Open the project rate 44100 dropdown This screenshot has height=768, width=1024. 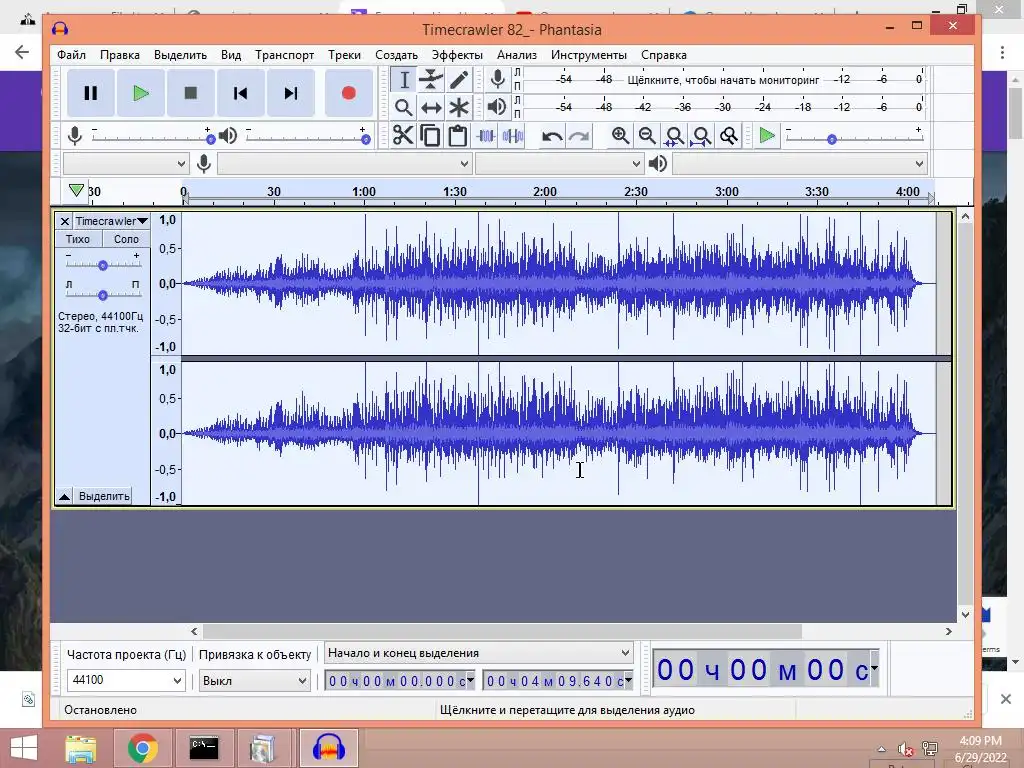[x=126, y=680]
